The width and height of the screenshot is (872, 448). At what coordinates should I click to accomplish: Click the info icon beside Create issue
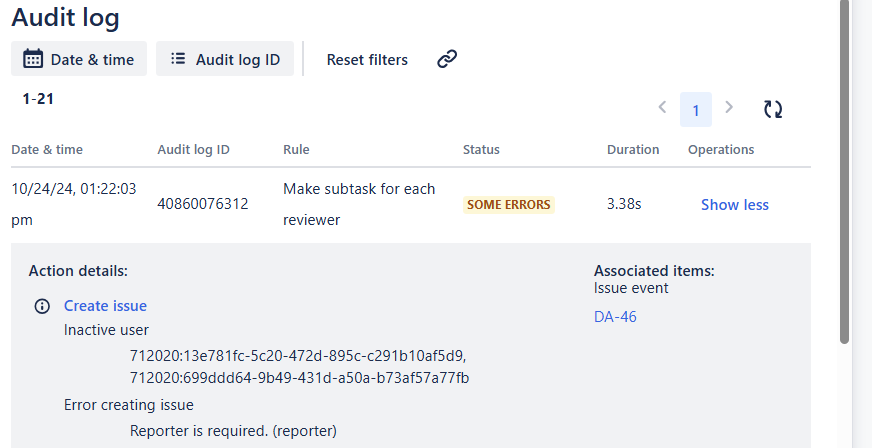[x=42, y=306]
